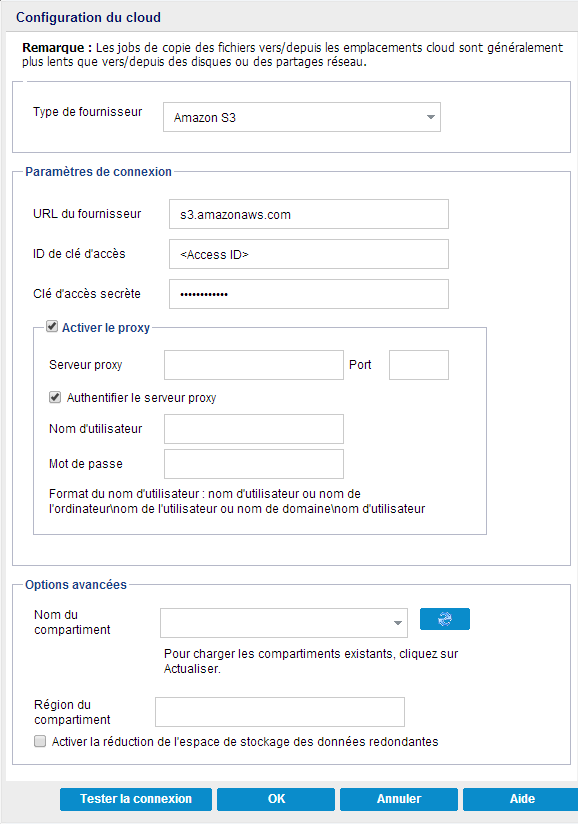Viewport: 578px width, 824px height.
Task: Open the Nom du compartiment dropdown
Action: point(396,622)
